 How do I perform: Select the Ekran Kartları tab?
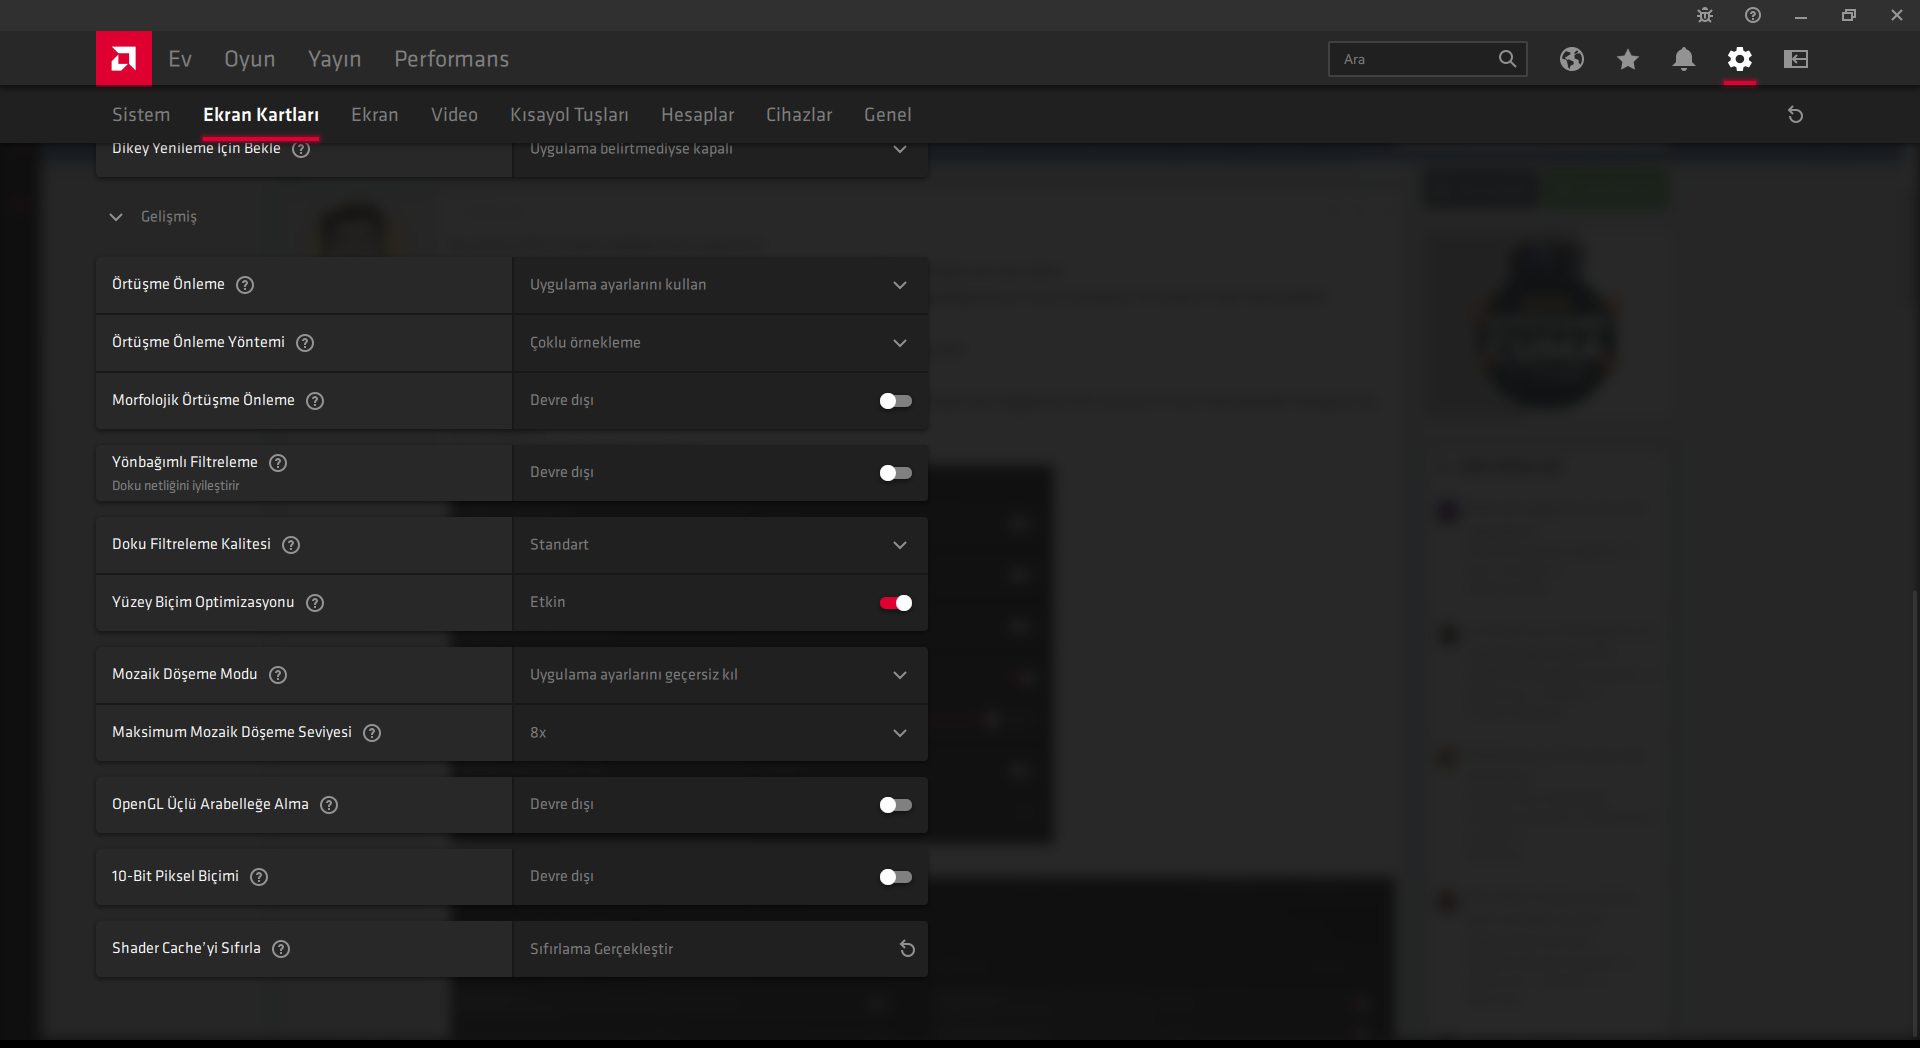pyautogui.click(x=261, y=115)
